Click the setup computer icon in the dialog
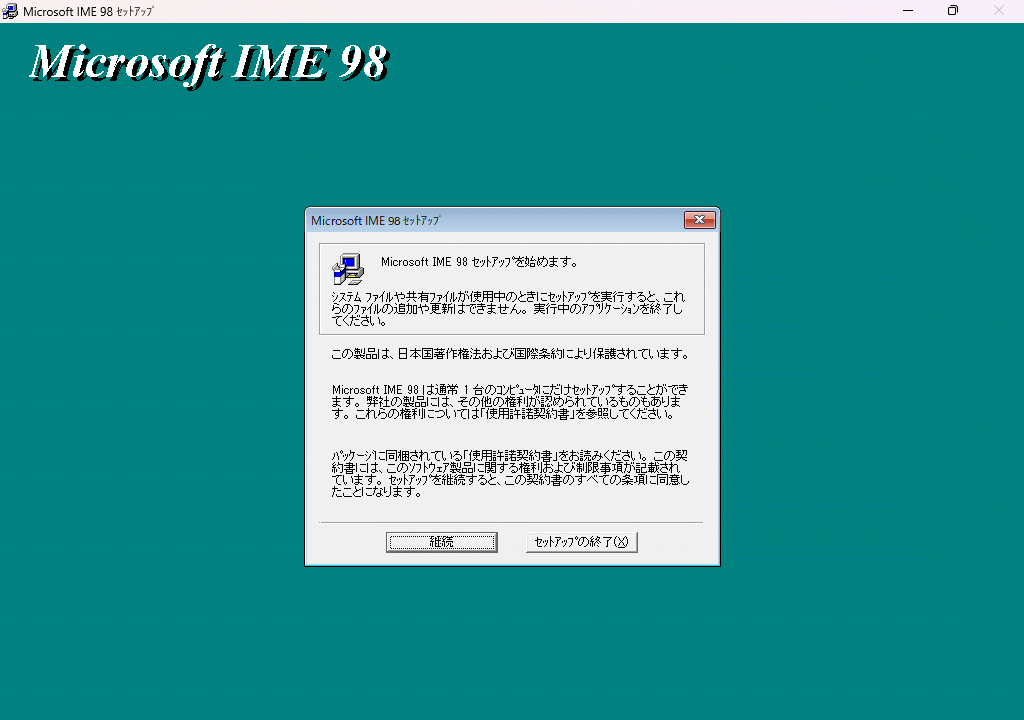Image resolution: width=1024 pixels, height=720 pixels. point(347,268)
